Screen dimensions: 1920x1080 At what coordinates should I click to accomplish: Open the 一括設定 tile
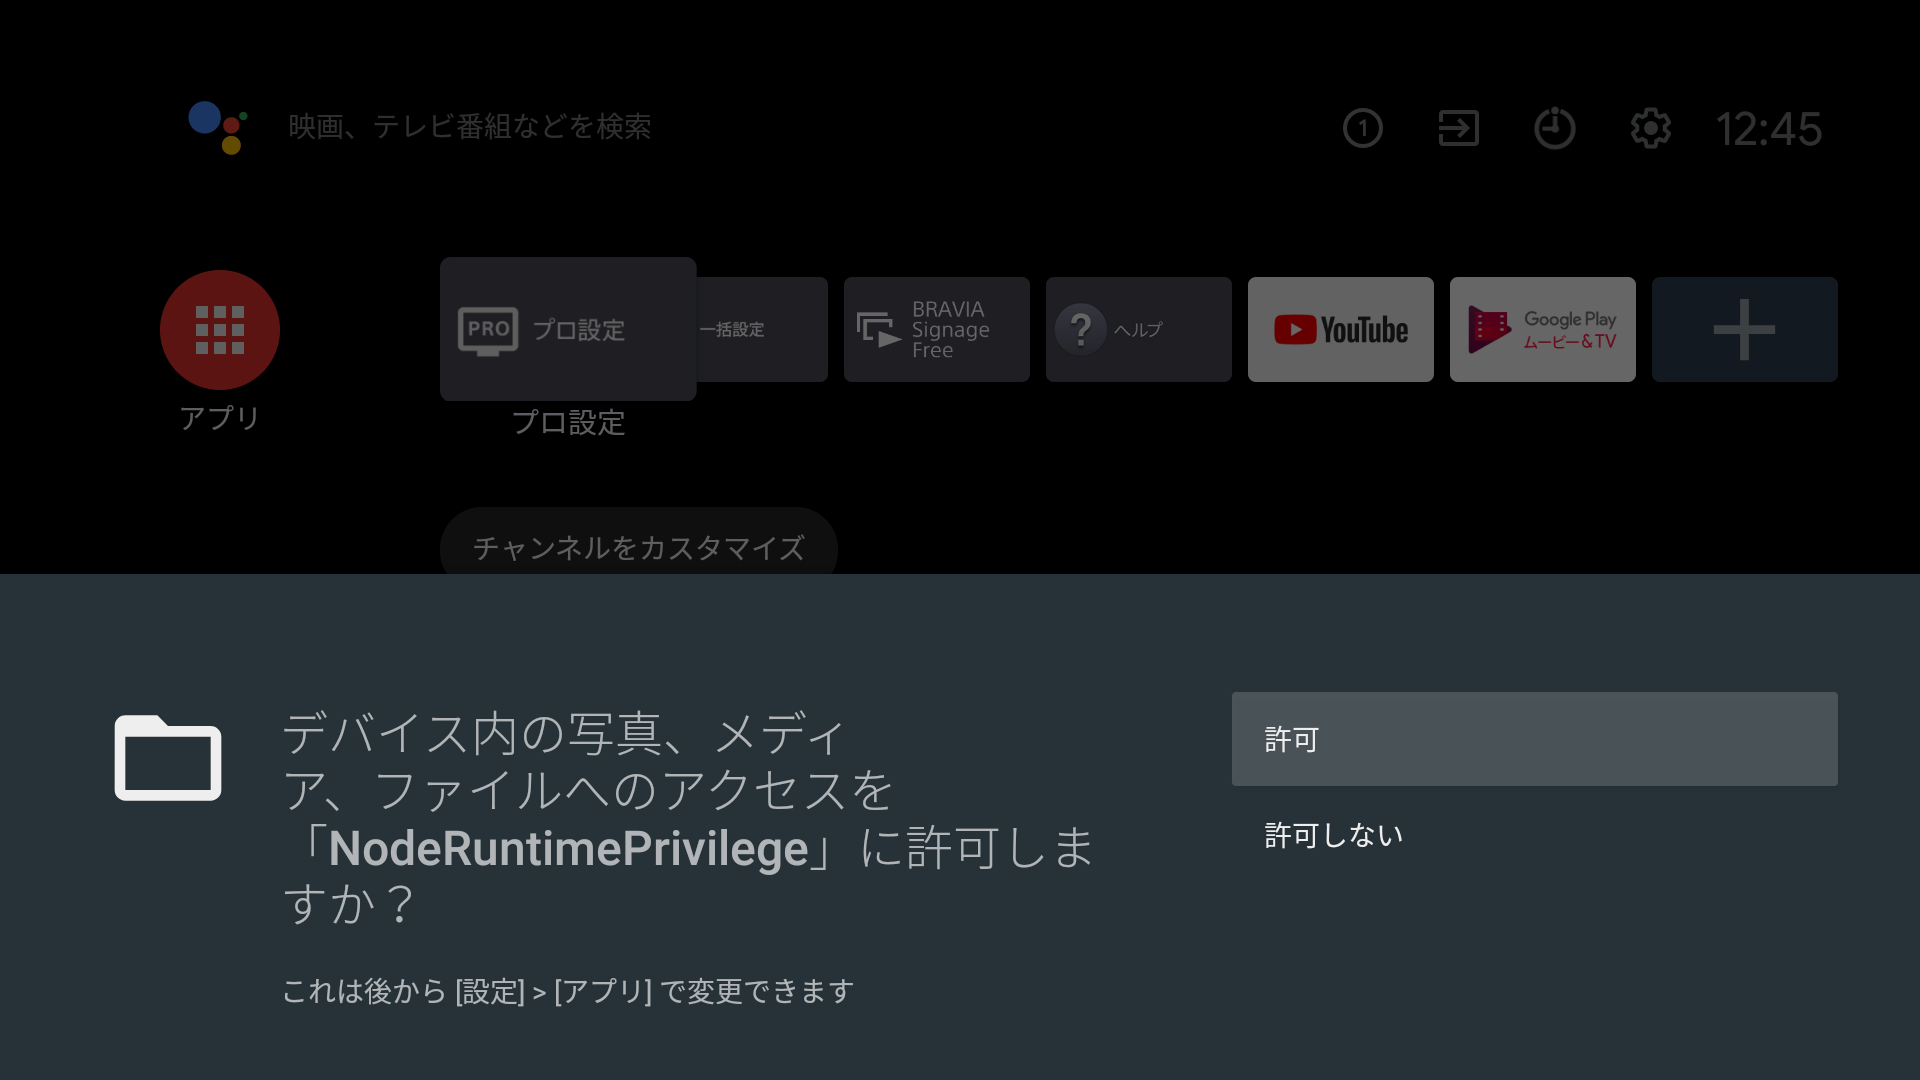tap(762, 329)
